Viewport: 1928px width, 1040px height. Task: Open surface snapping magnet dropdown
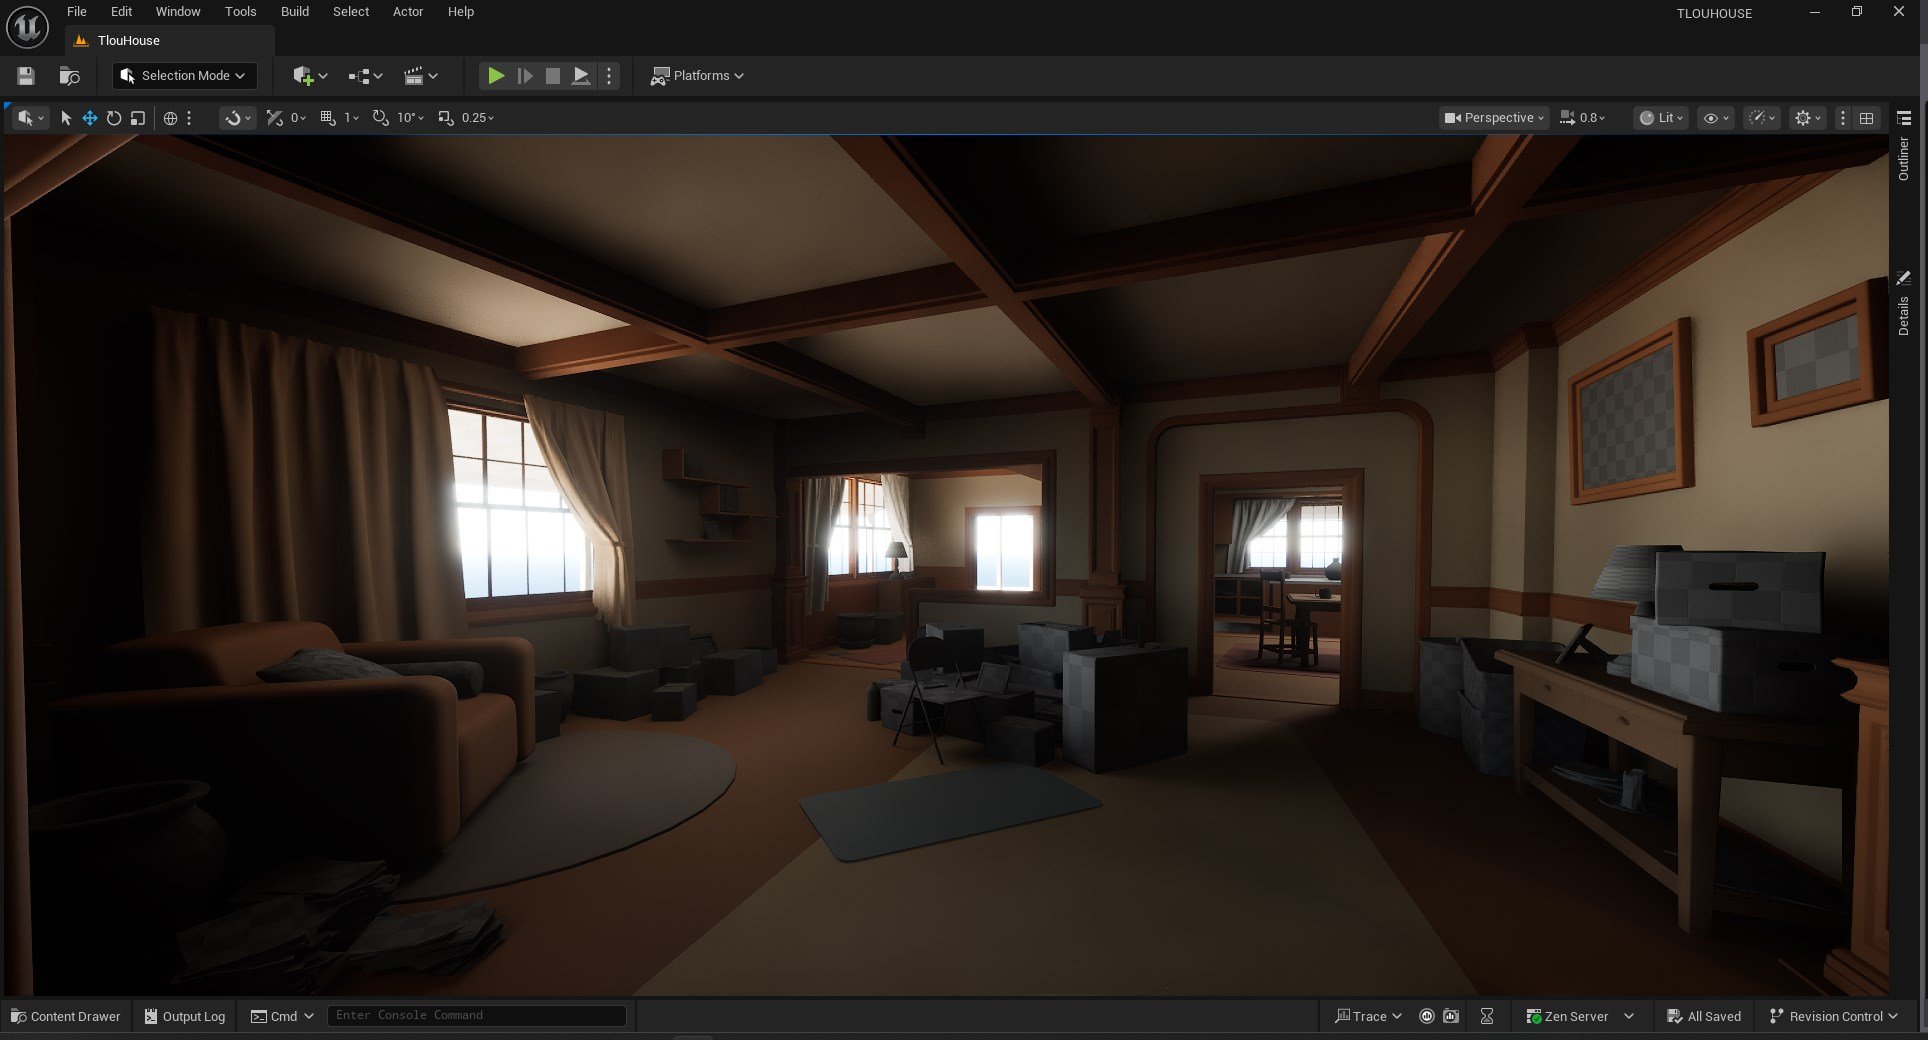tap(237, 118)
